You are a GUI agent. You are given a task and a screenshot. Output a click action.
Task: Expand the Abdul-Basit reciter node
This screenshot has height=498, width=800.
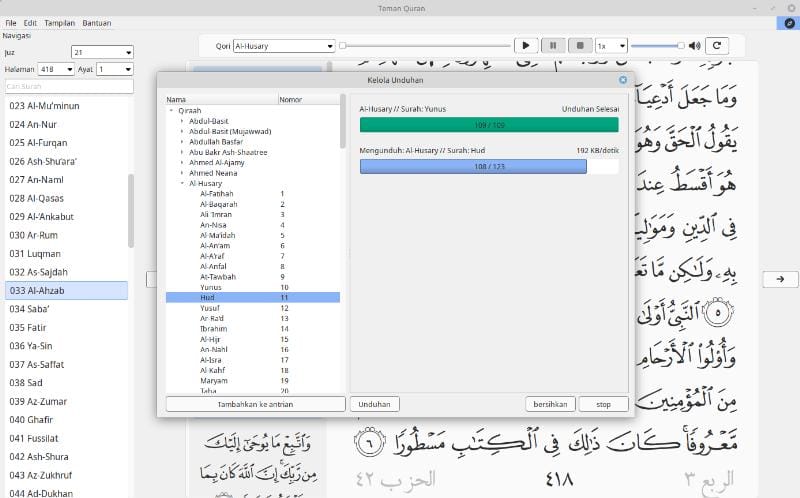pyautogui.click(x=182, y=121)
